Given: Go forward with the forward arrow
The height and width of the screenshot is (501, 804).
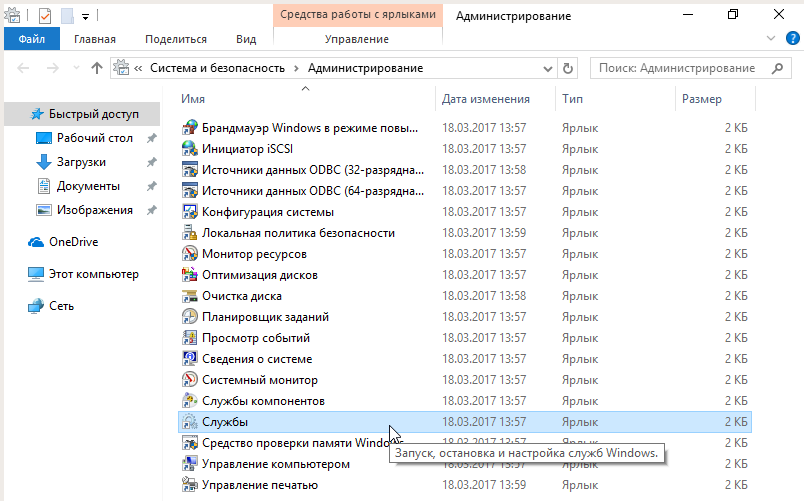Looking at the screenshot, I should tap(53, 68).
